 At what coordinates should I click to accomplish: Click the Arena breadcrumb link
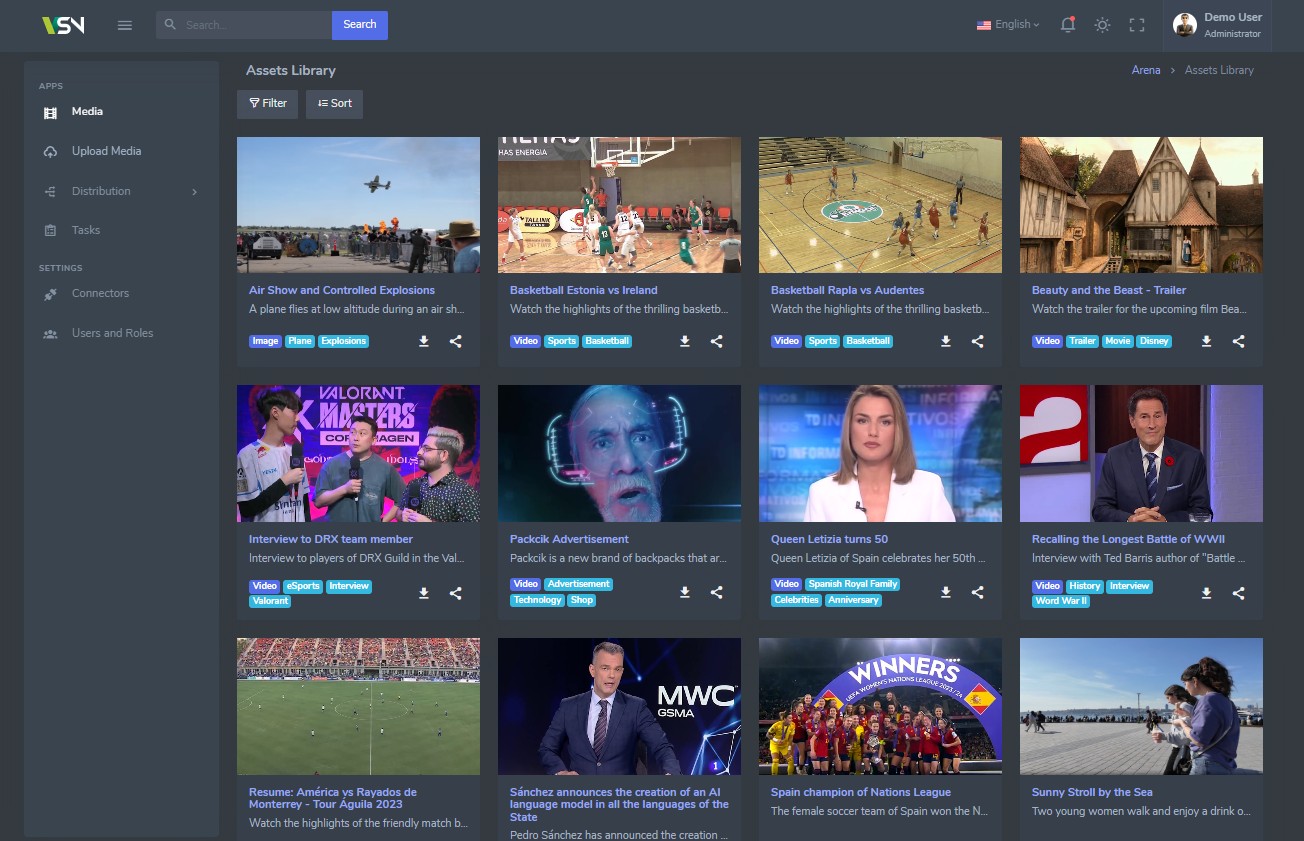[1146, 70]
